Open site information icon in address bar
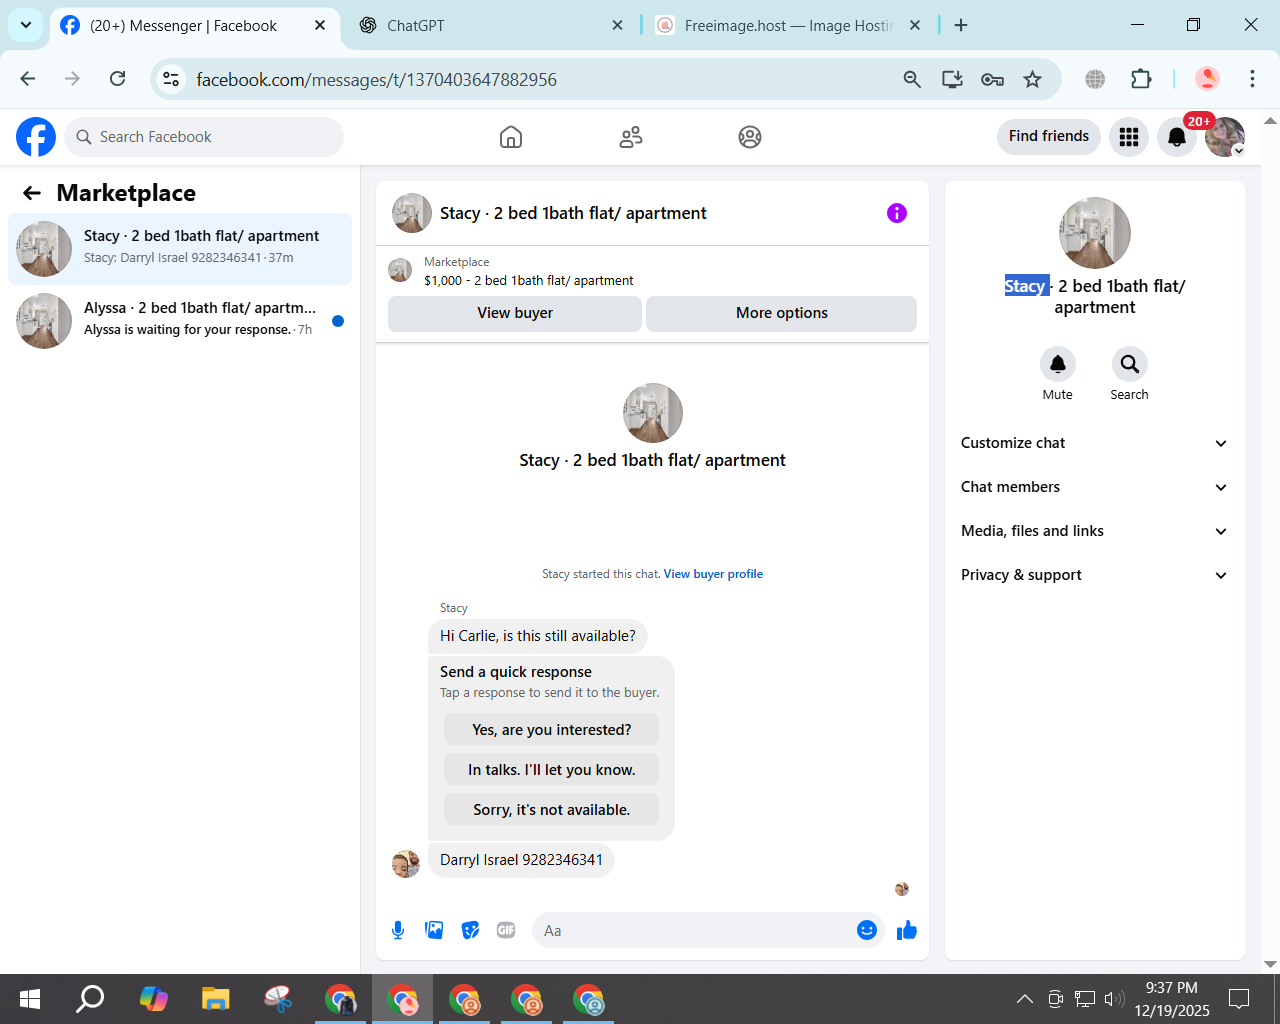This screenshot has width=1280, height=1024. pos(171,79)
